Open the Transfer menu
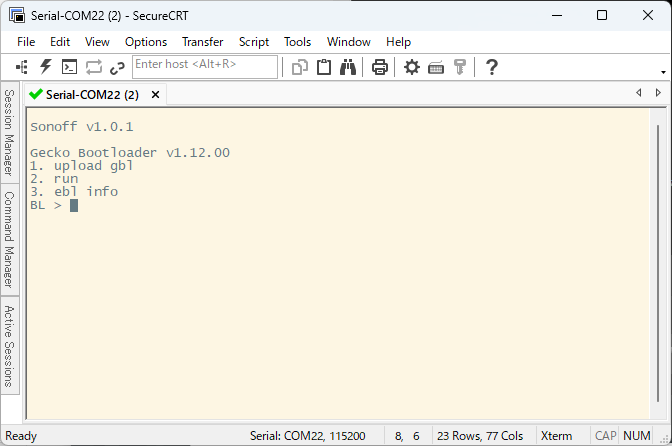Screen dimensions: 672x446 click(x=202, y=42)
